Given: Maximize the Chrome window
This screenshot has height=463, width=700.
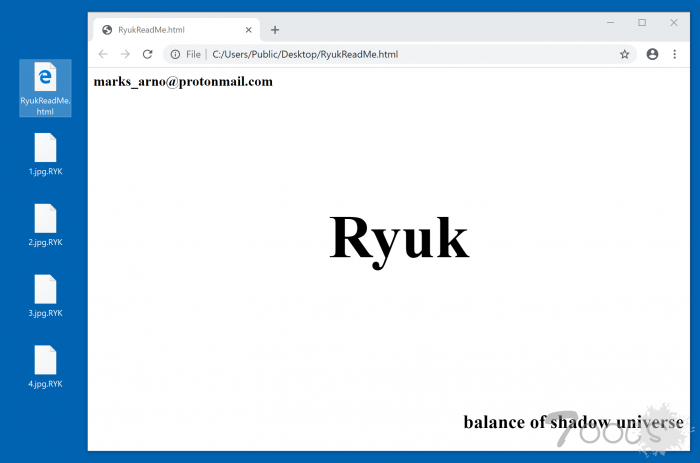Looking at the screenshot, I should 642,22.
